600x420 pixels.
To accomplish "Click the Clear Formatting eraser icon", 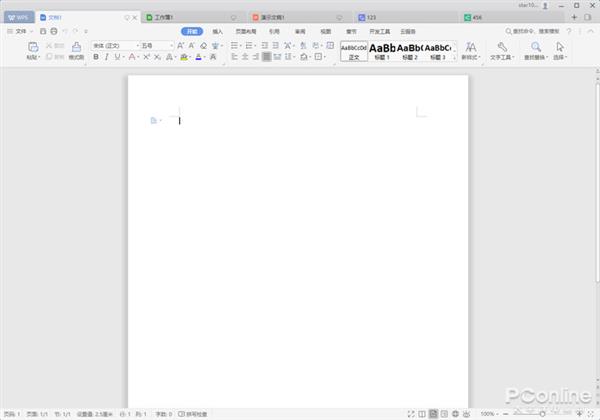I will [204, 46].
